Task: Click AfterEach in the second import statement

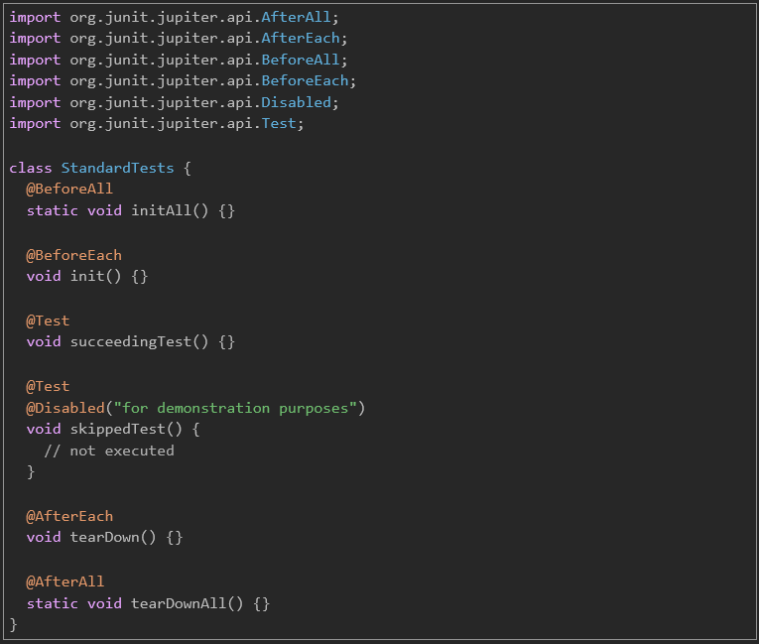Action: [x=300, y=38]
